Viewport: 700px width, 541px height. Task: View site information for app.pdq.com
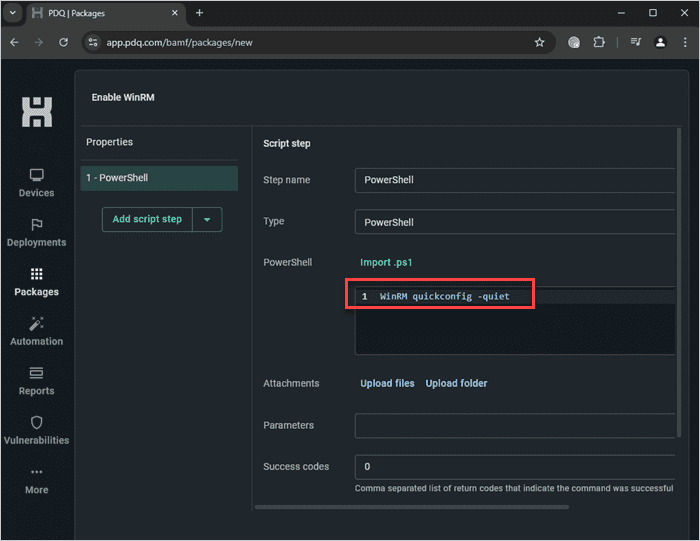[x=93, y=42]
